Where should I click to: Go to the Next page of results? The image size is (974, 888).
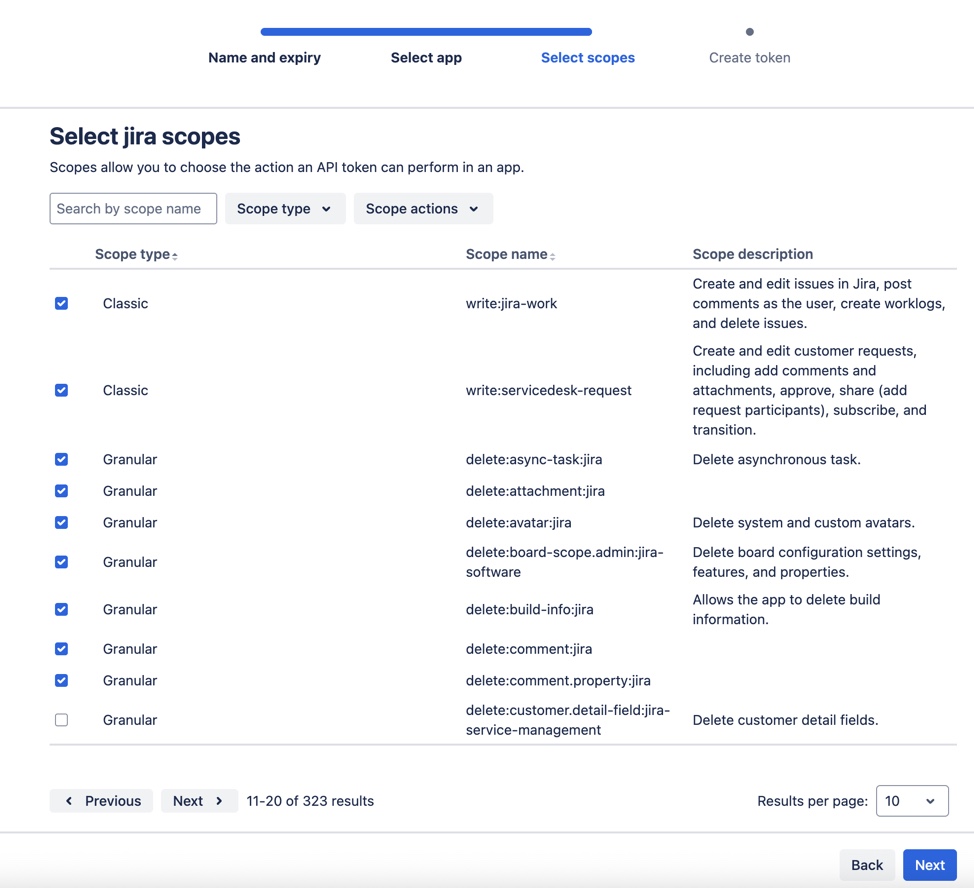click(x=199, y=801)
